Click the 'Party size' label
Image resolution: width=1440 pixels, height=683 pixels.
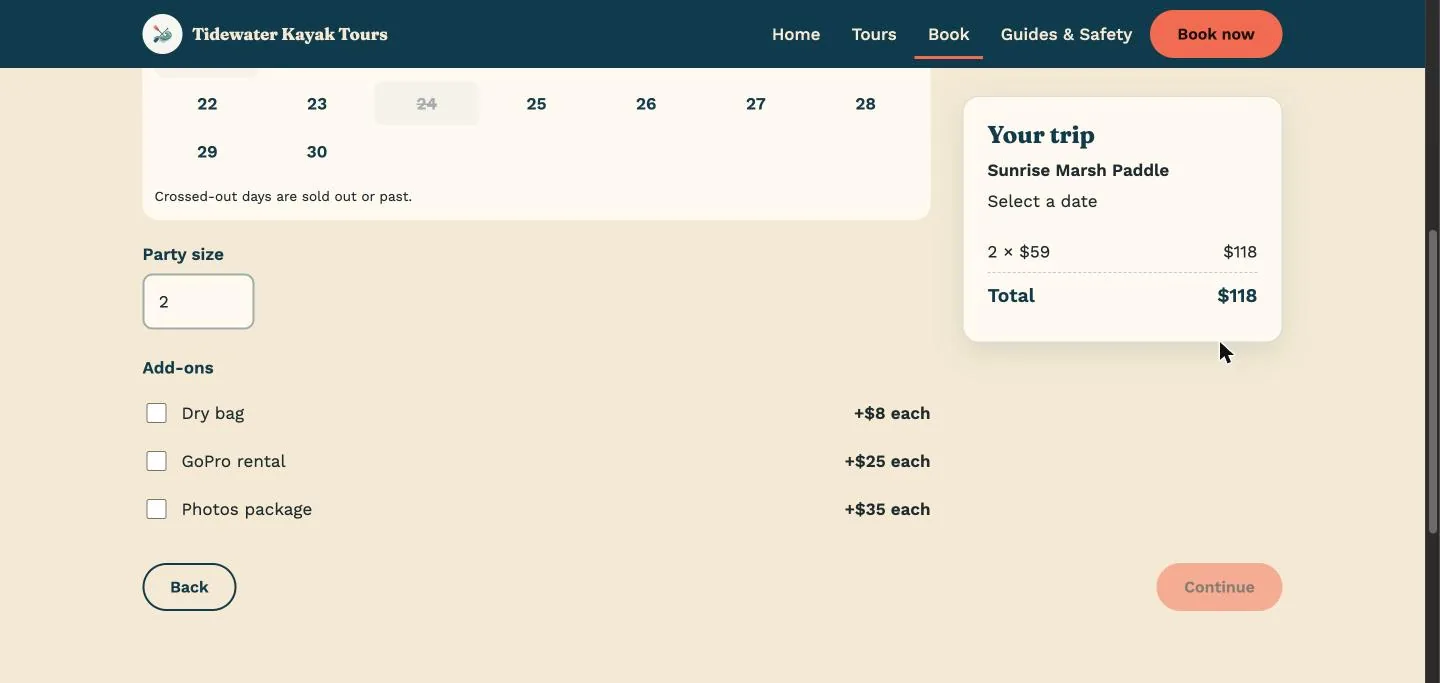(183, 254)
